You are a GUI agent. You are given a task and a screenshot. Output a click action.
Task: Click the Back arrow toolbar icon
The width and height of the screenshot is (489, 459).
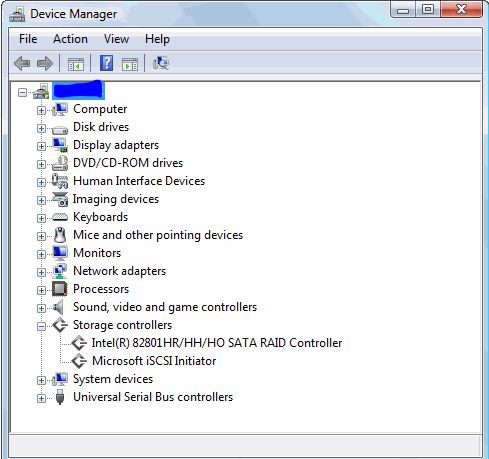click(x=22, y=63)
